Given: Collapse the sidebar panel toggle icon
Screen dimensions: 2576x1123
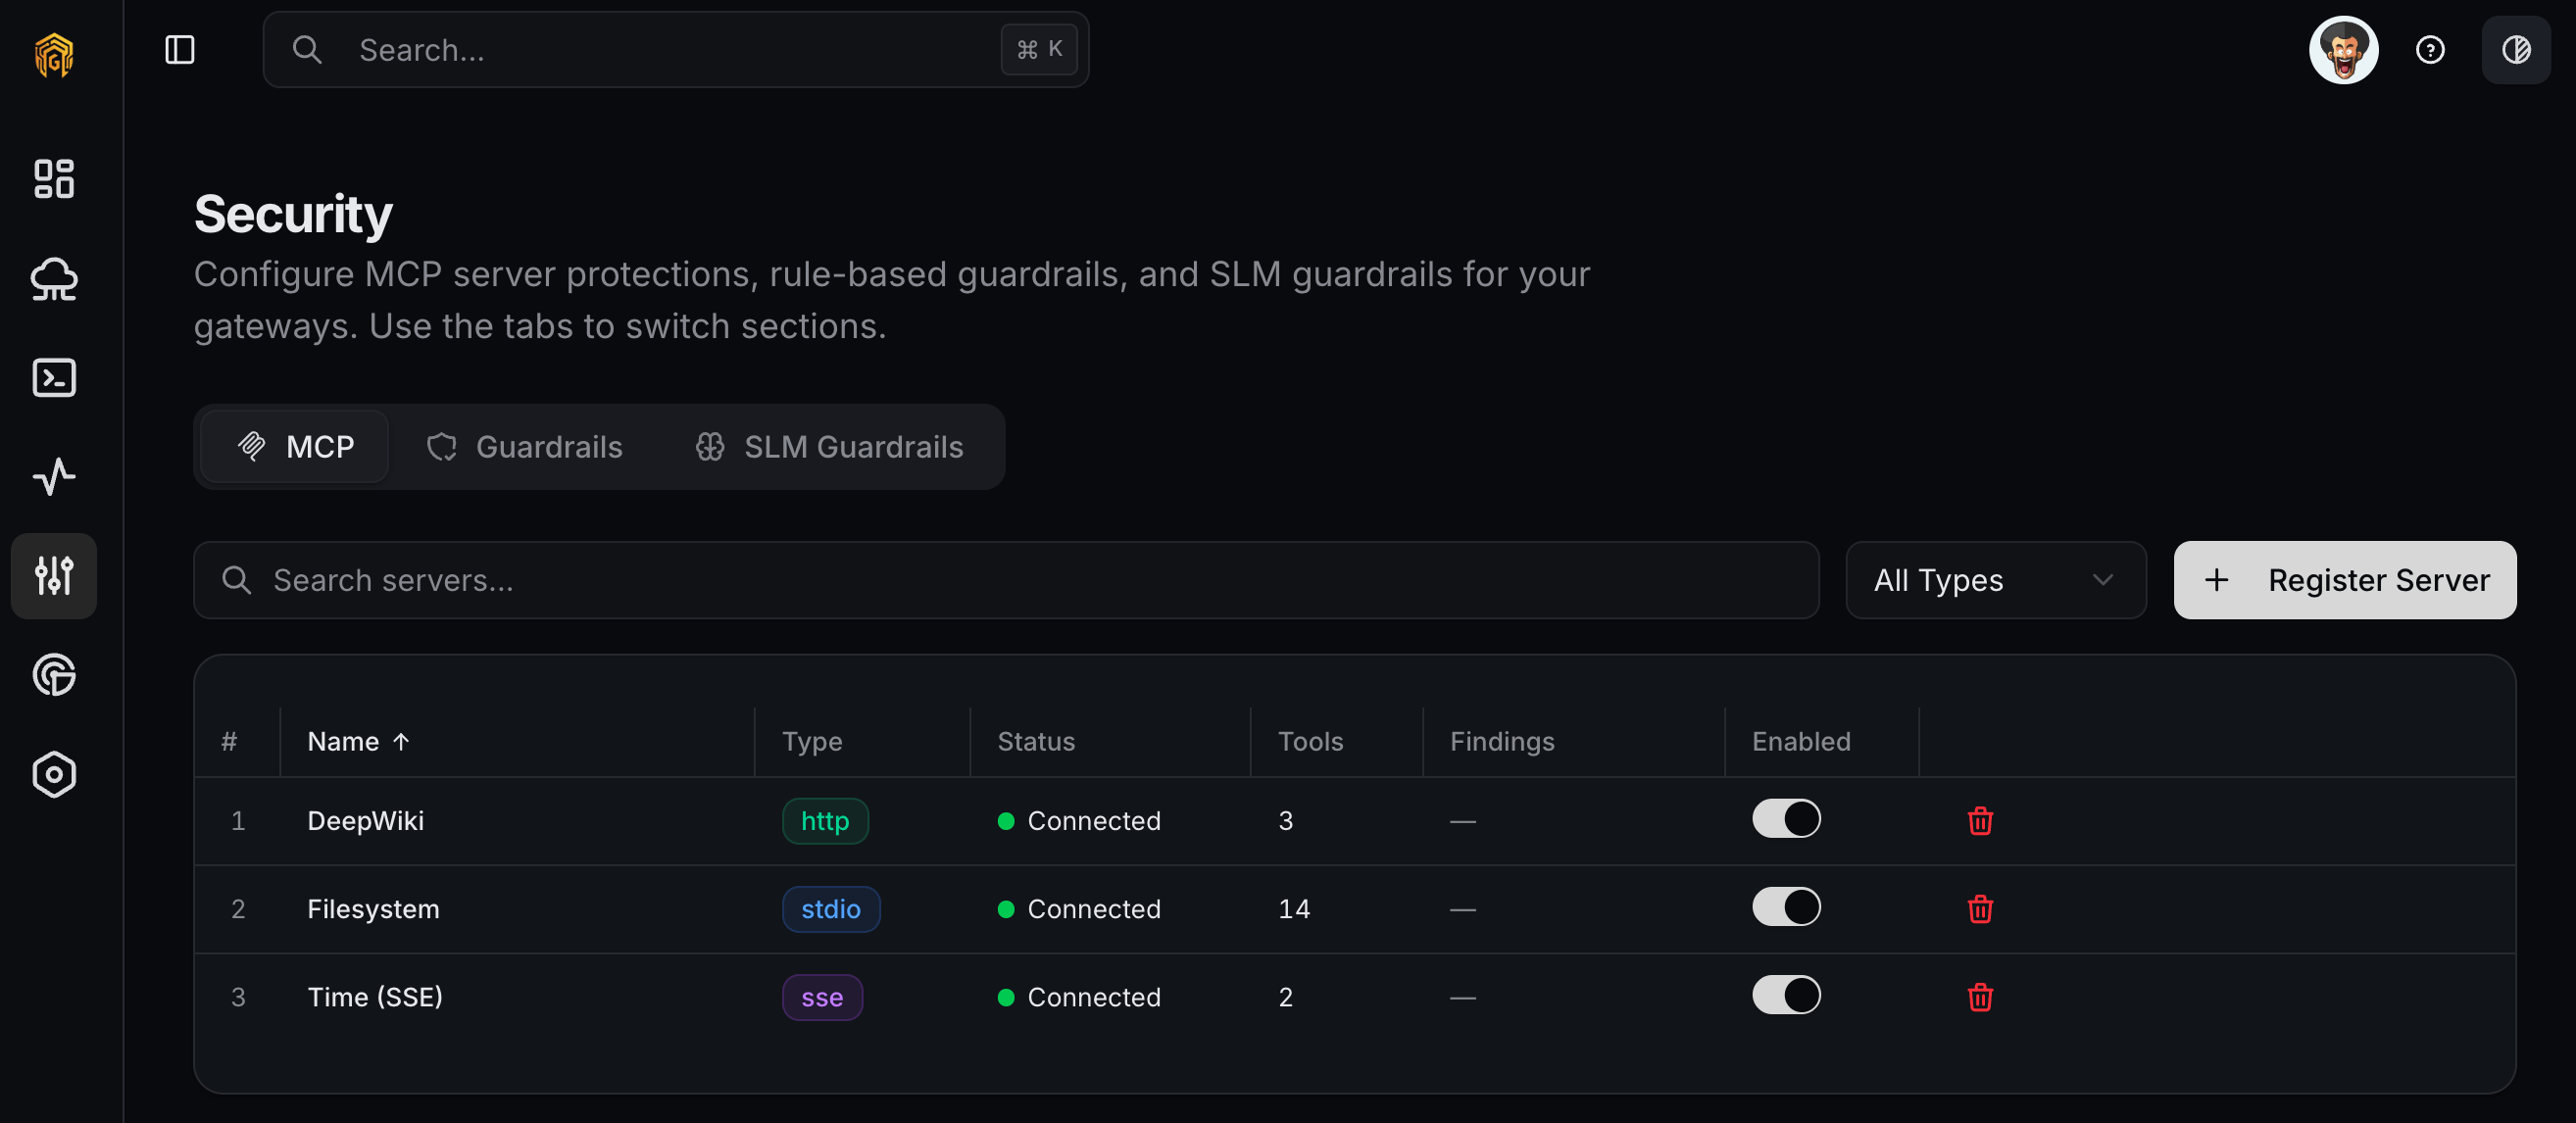Looking at the screenshot, I should coord(180,49).
